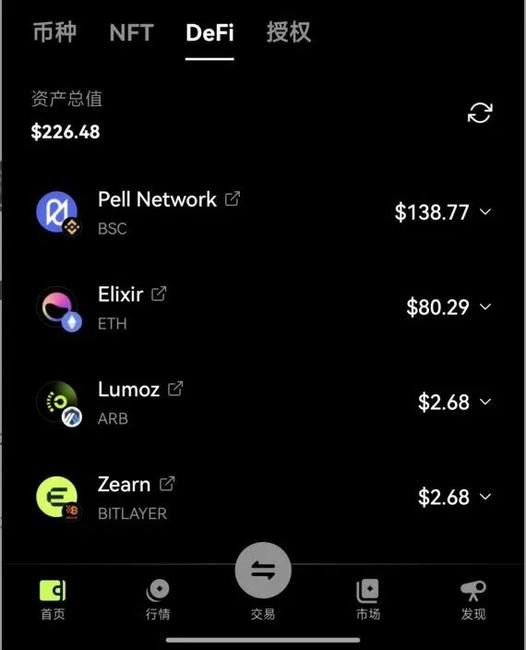This screenshot has width=526, height=650.
Task: Switch to the 授权 tab
Action: click(288, 32)
